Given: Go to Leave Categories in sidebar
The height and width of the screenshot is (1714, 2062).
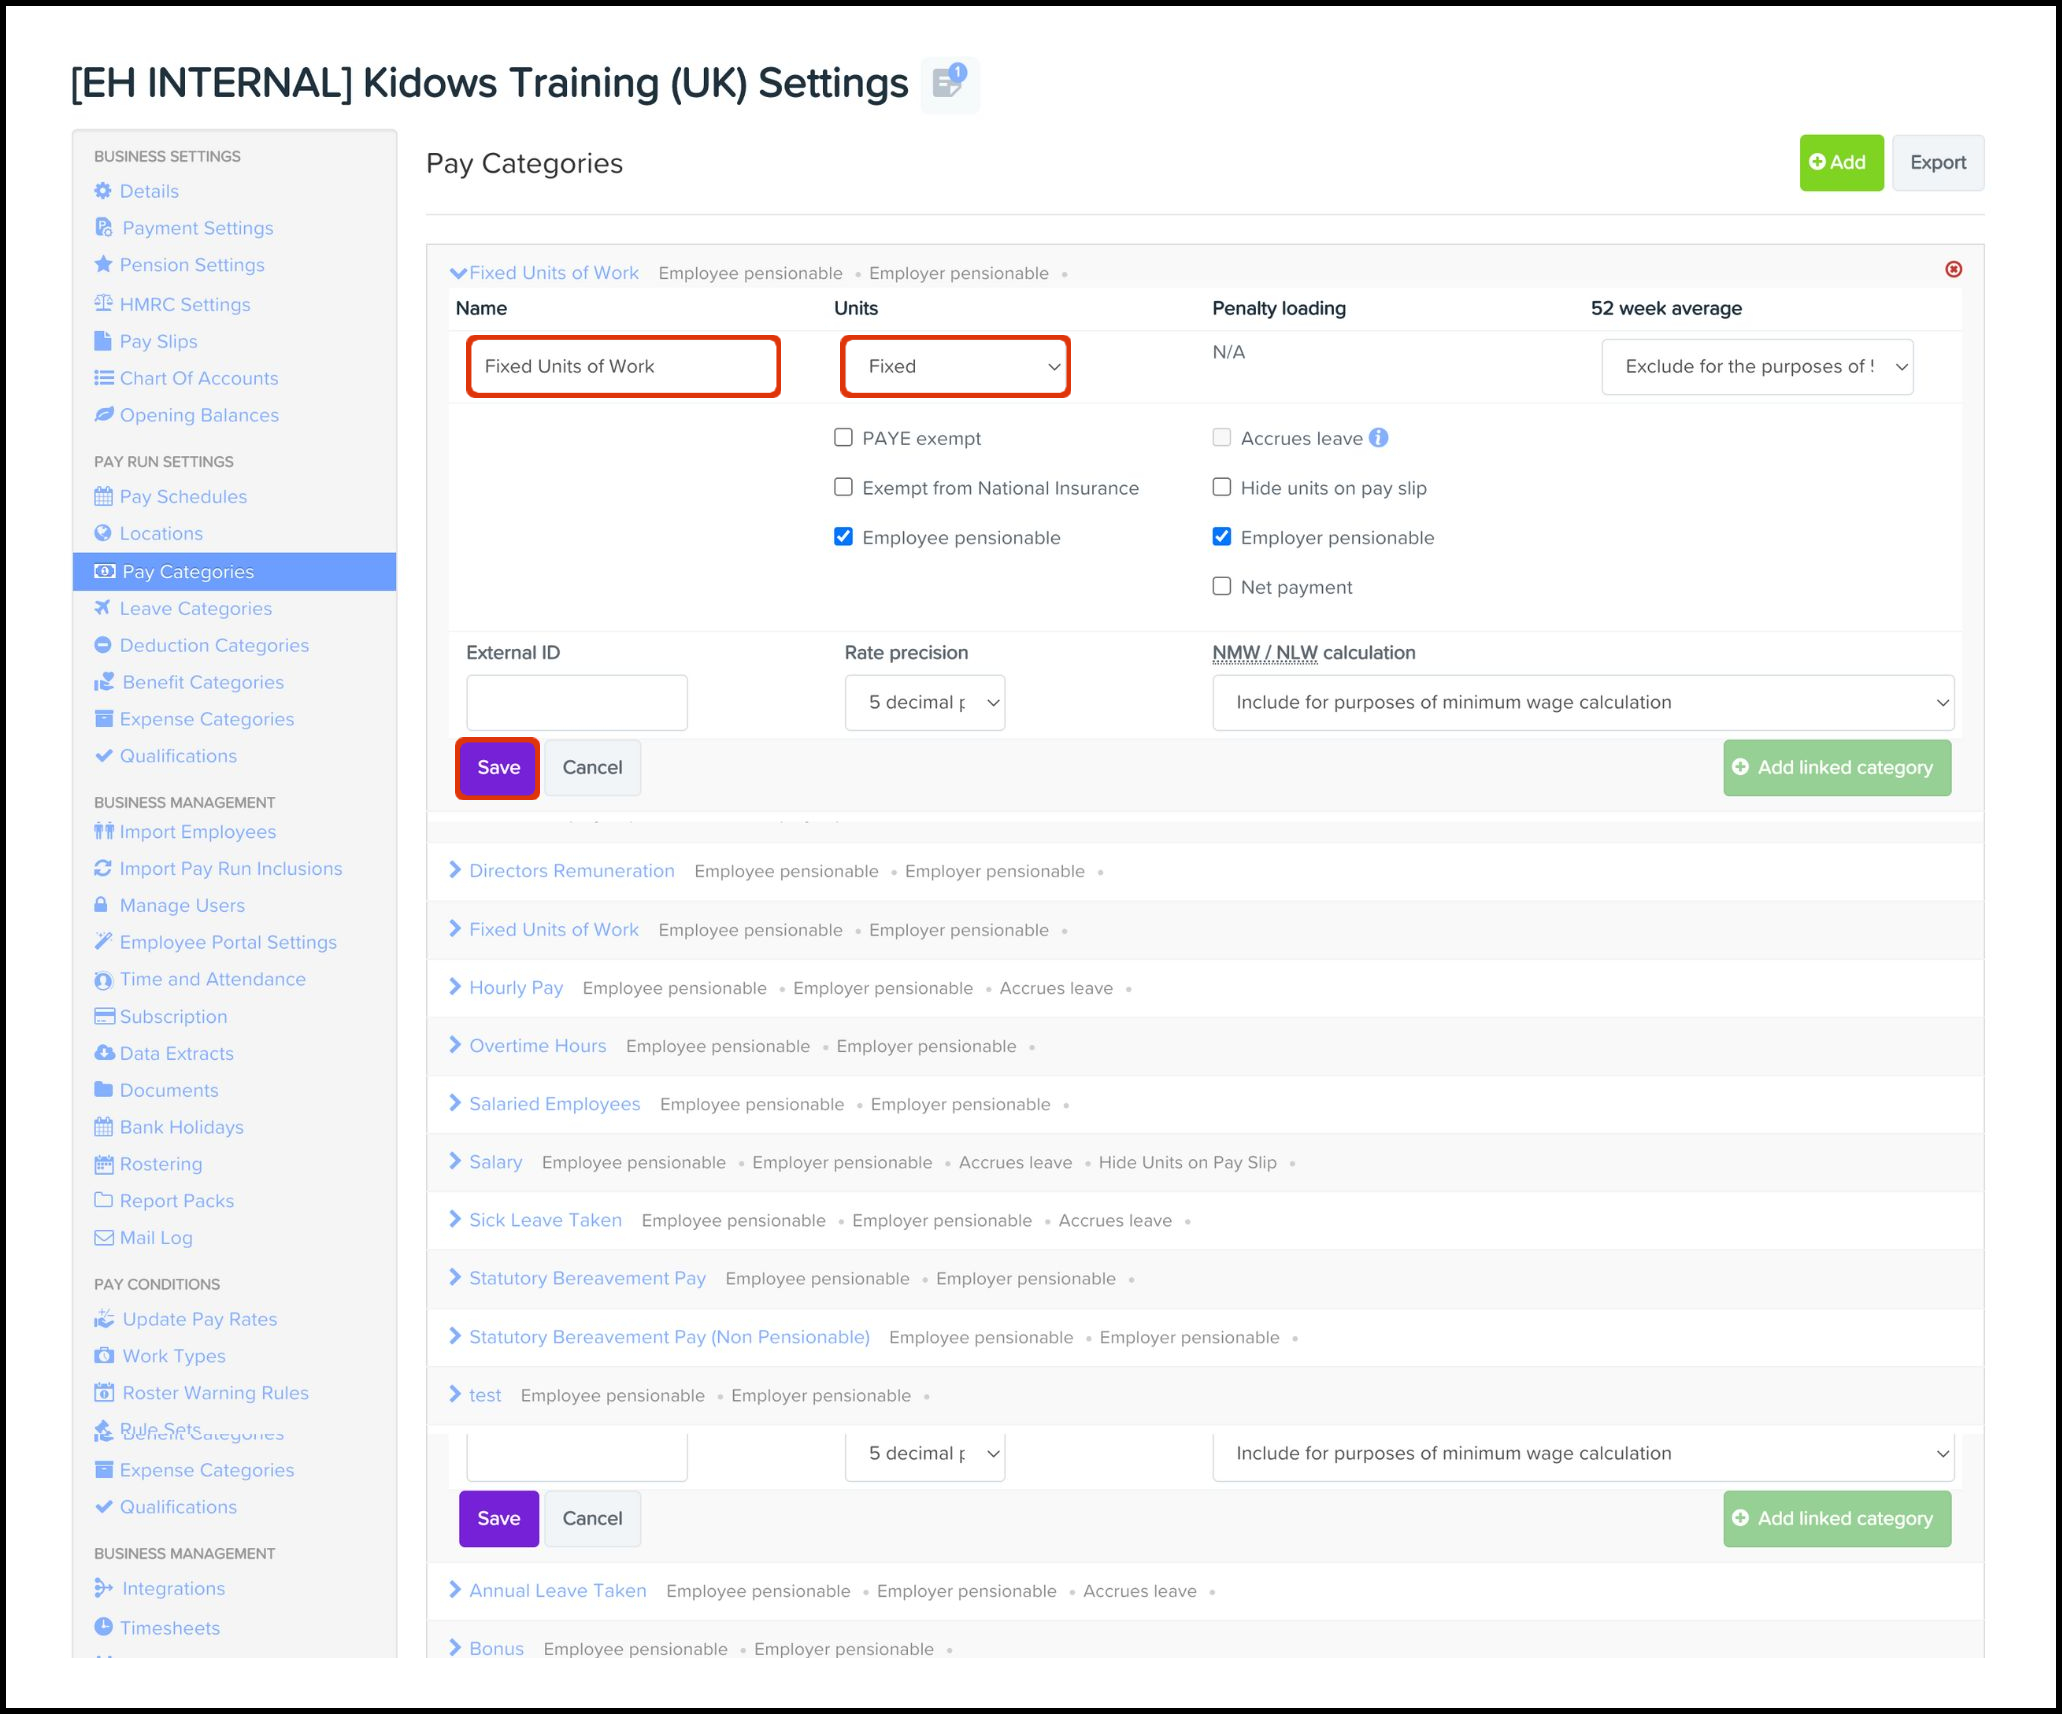Looking at the screenshot, I should click(x=195, y=609).
